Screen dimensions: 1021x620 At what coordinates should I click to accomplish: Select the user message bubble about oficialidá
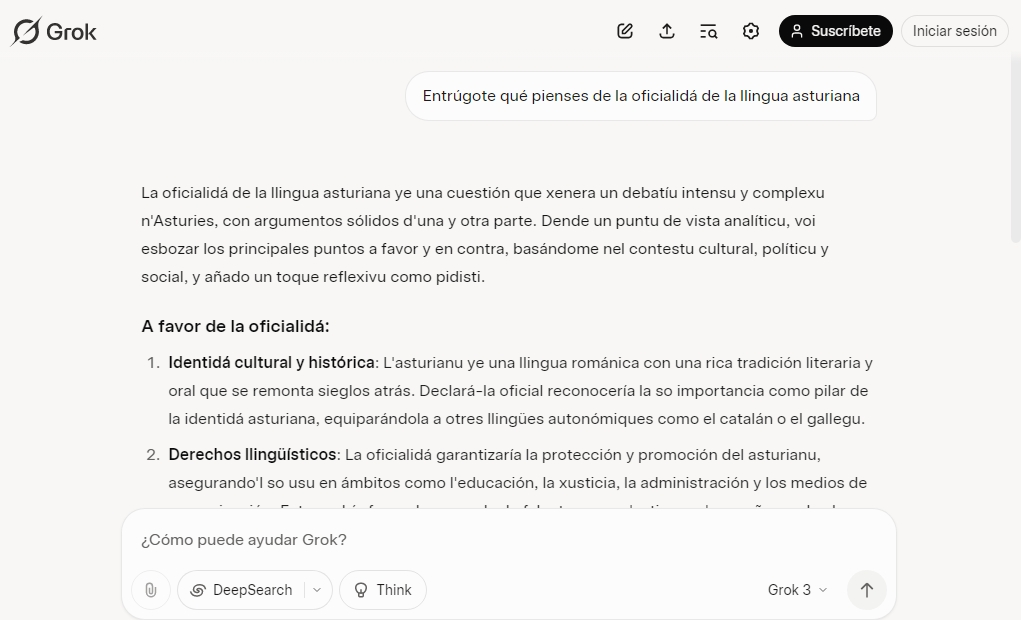[x=641, y=96]
